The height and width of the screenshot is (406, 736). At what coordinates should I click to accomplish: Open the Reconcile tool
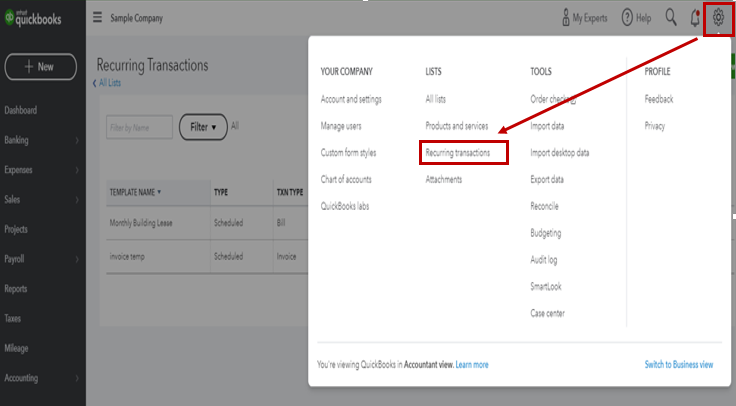(x=544, y=206)
